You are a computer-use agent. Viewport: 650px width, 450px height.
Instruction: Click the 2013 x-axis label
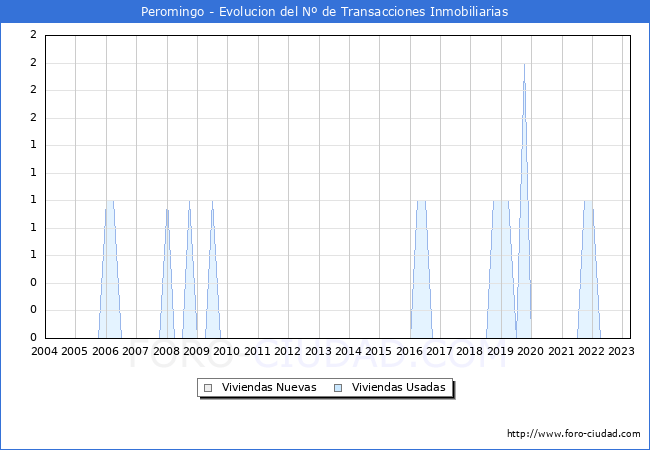pos(318,351)
